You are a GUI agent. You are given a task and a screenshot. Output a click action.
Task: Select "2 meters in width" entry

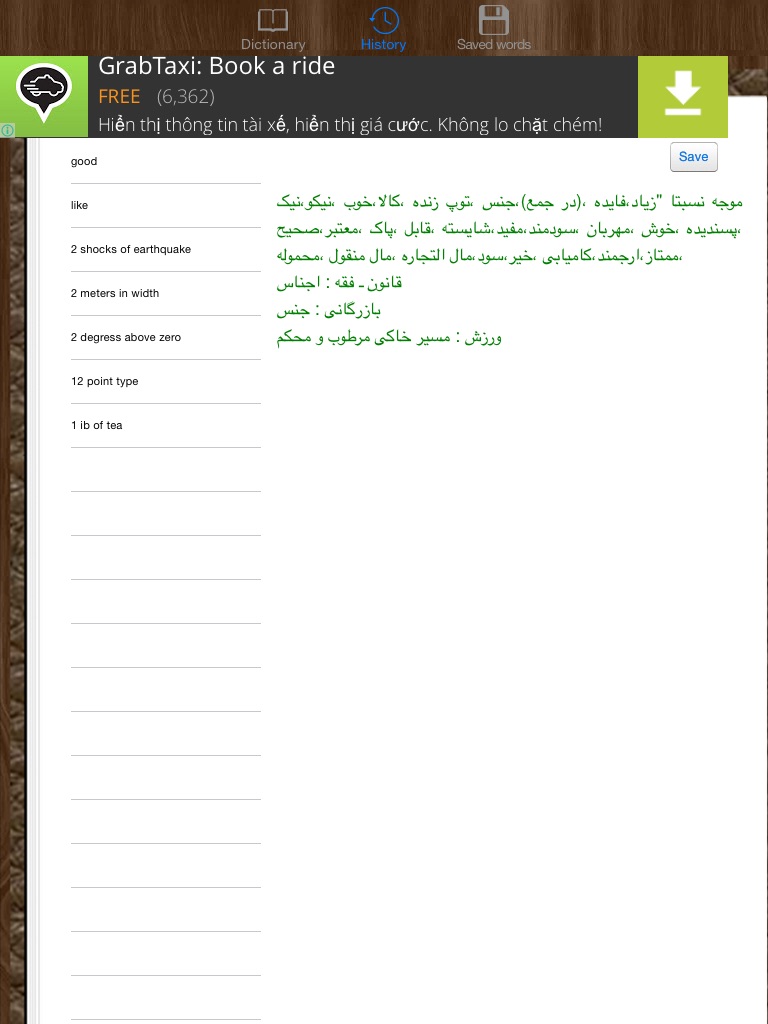point(166,293)
